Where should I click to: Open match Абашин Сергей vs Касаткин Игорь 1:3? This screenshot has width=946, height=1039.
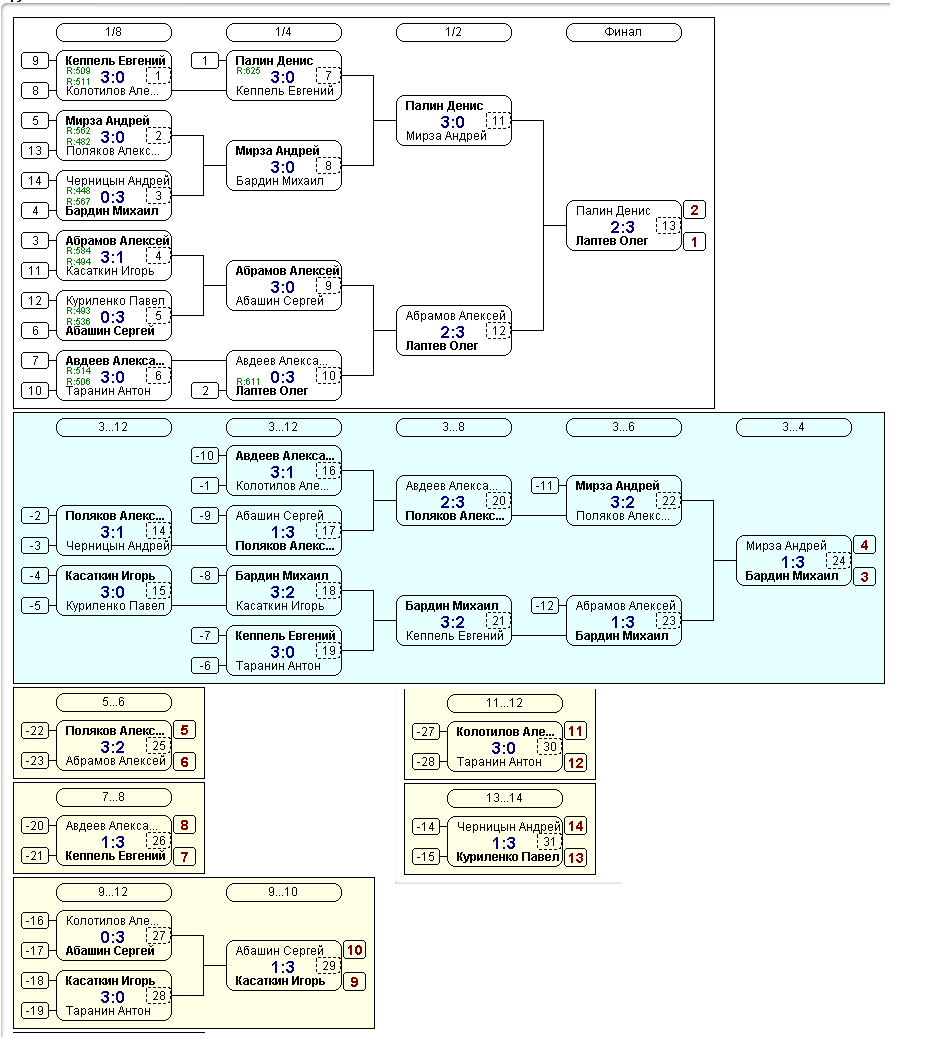(284, 966)
